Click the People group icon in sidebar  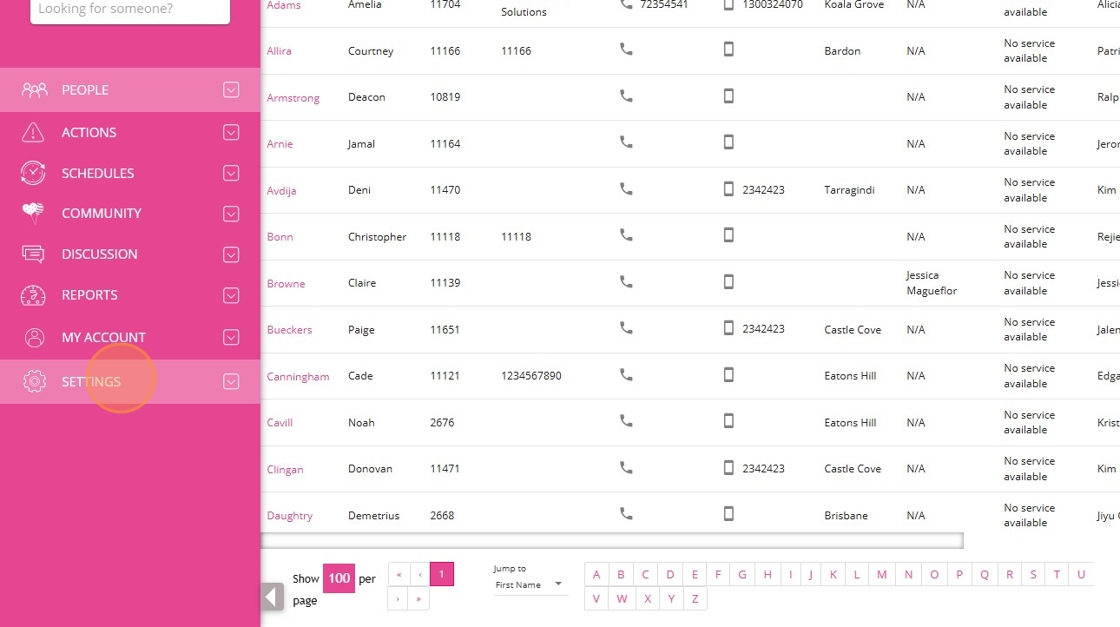coord(34,90)
